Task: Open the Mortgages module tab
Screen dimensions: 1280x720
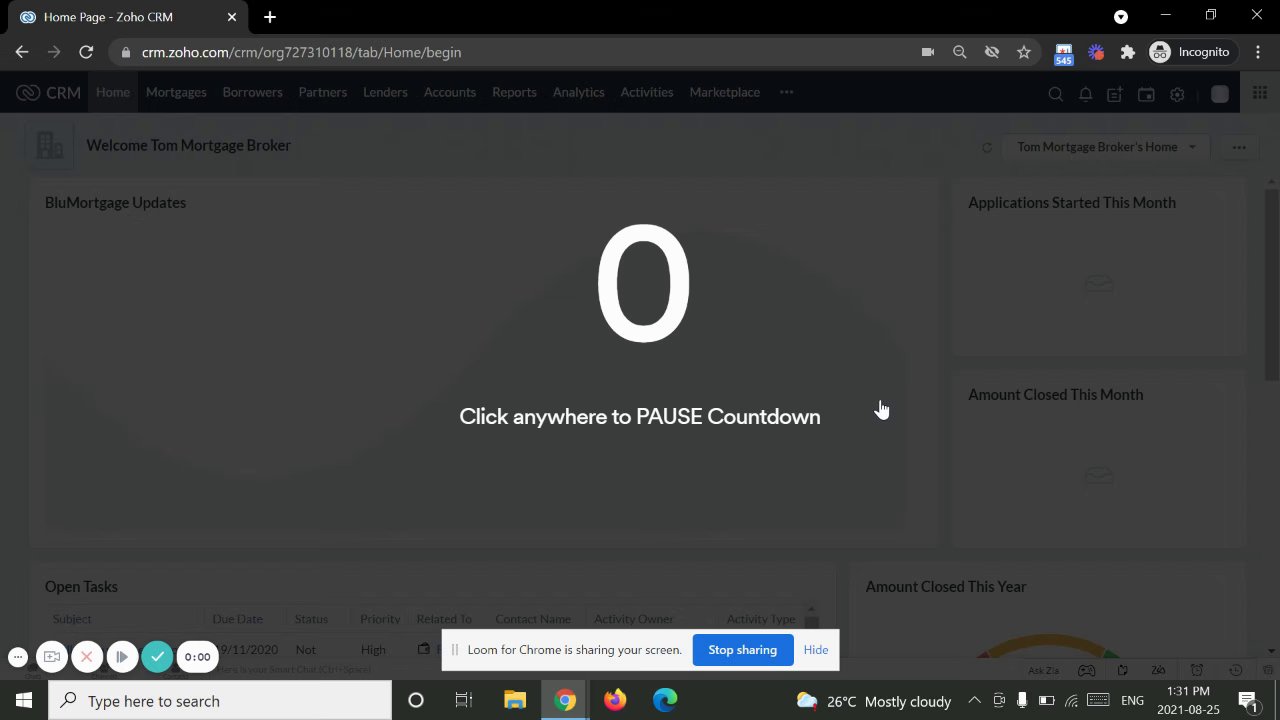Action: pyautogui.click(x=176, y=92)
